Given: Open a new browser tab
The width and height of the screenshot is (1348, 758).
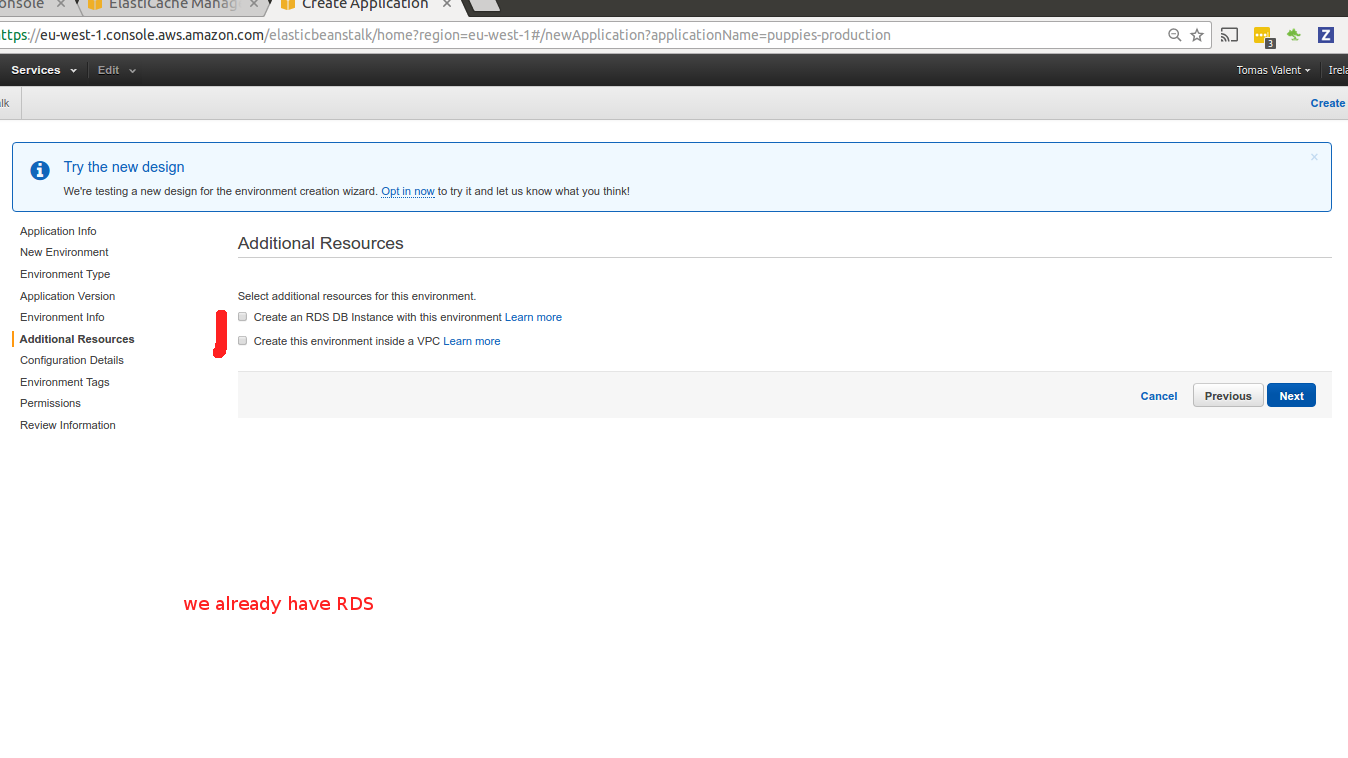Looking at the screenshot, I should [485, 5].
